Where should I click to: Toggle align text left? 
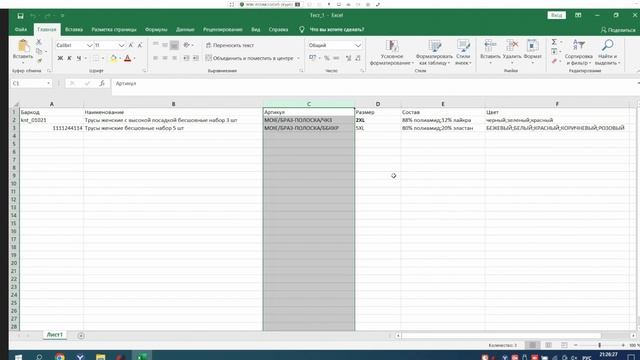(x=156, y=58)
